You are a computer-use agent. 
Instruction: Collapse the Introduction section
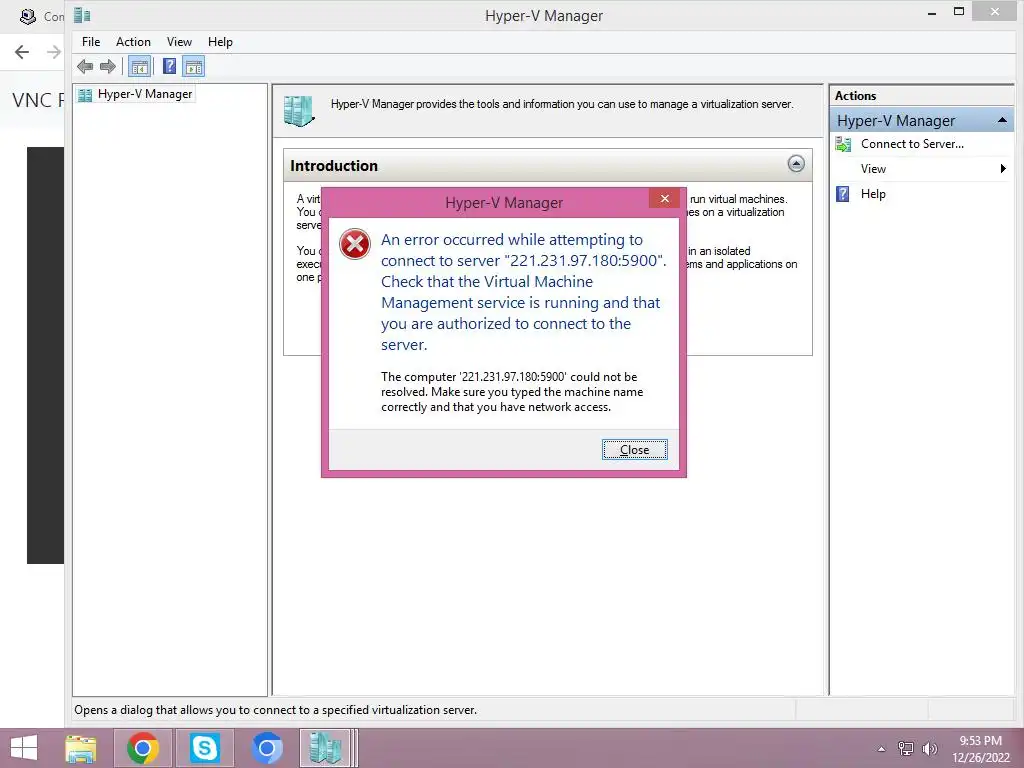coord(795,164)
